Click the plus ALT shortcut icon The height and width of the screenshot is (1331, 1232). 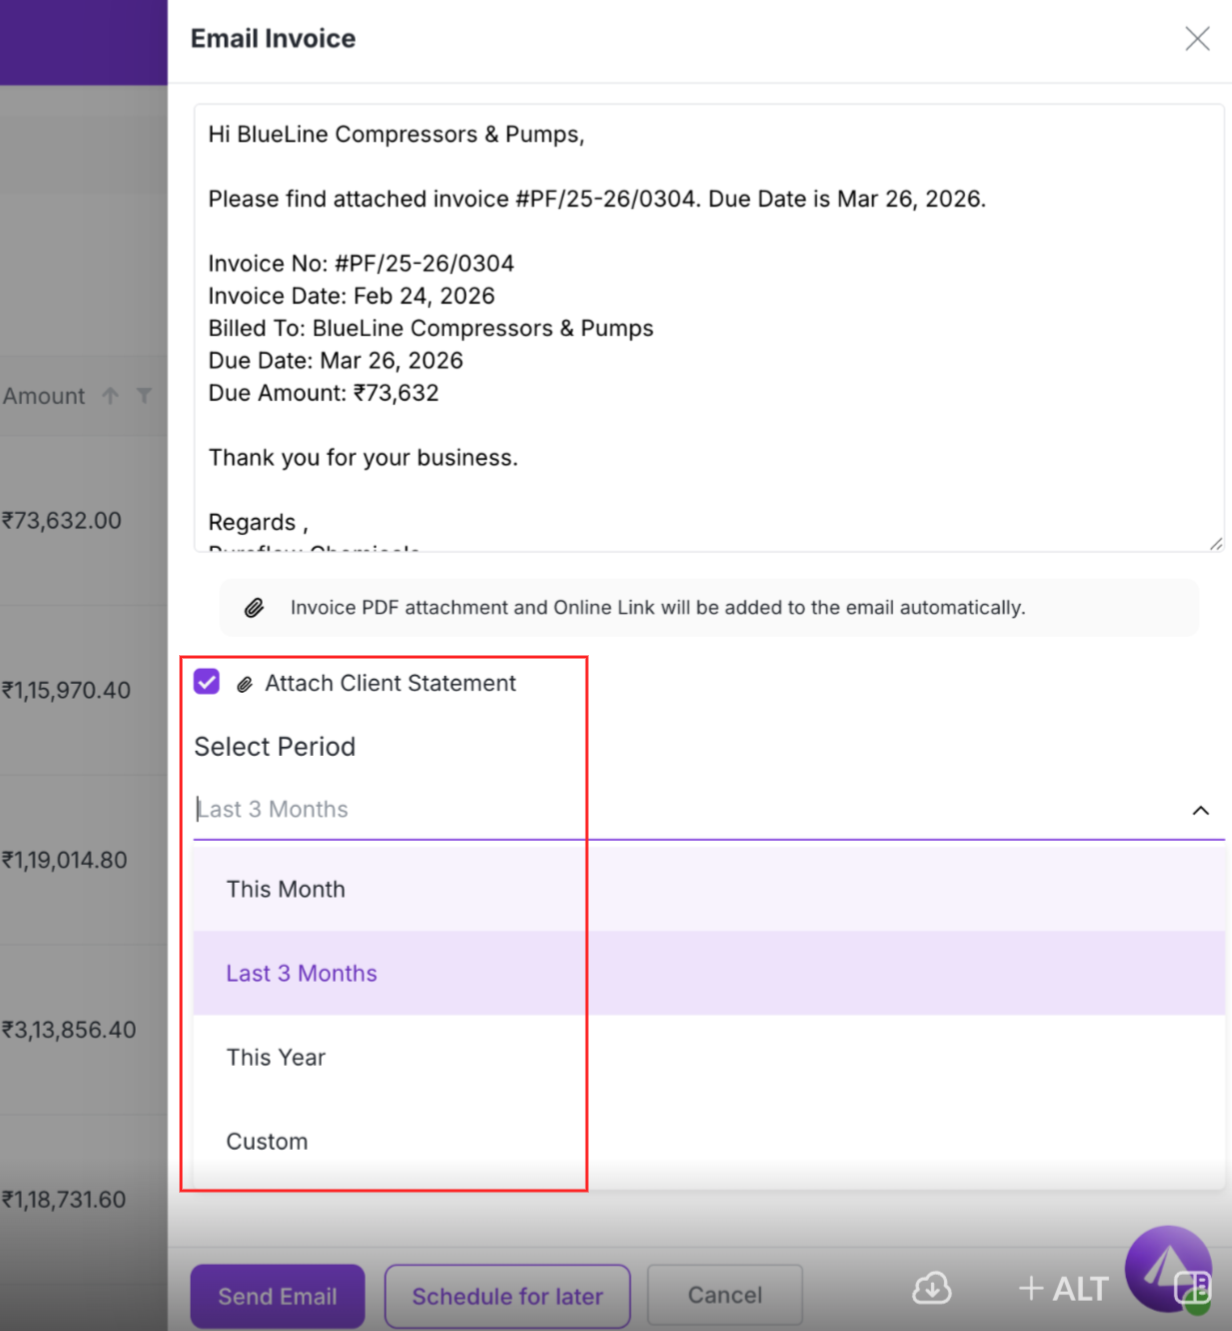coord(1063,1289)
